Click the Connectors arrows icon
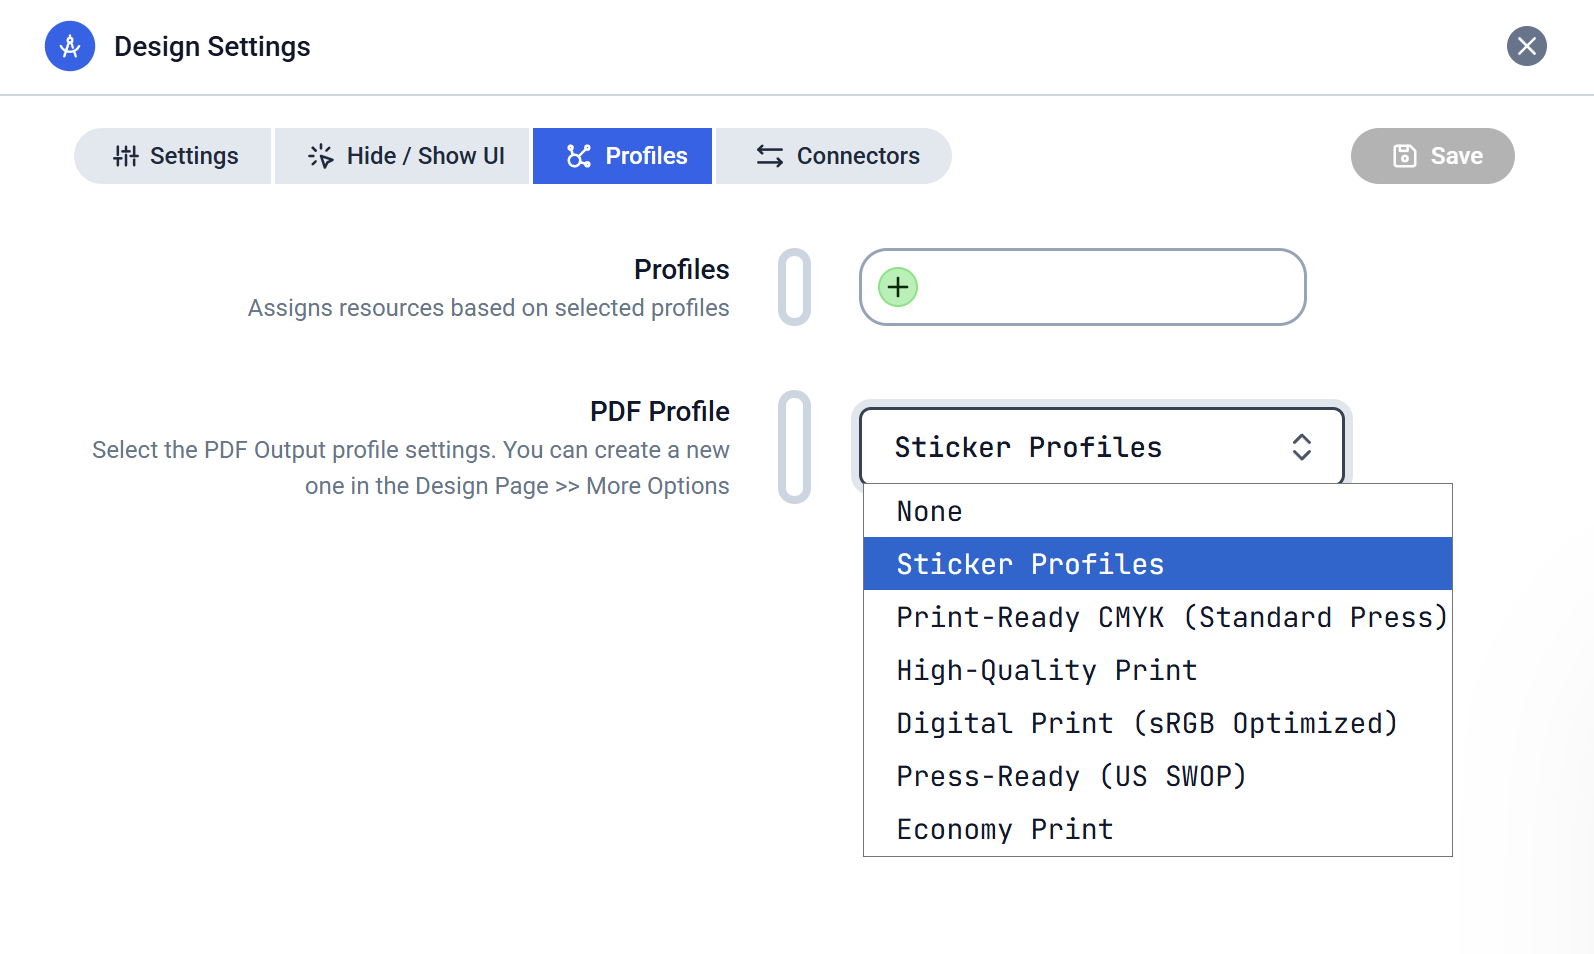Screen dimensions: 1594x954 (x=769, y=156)
